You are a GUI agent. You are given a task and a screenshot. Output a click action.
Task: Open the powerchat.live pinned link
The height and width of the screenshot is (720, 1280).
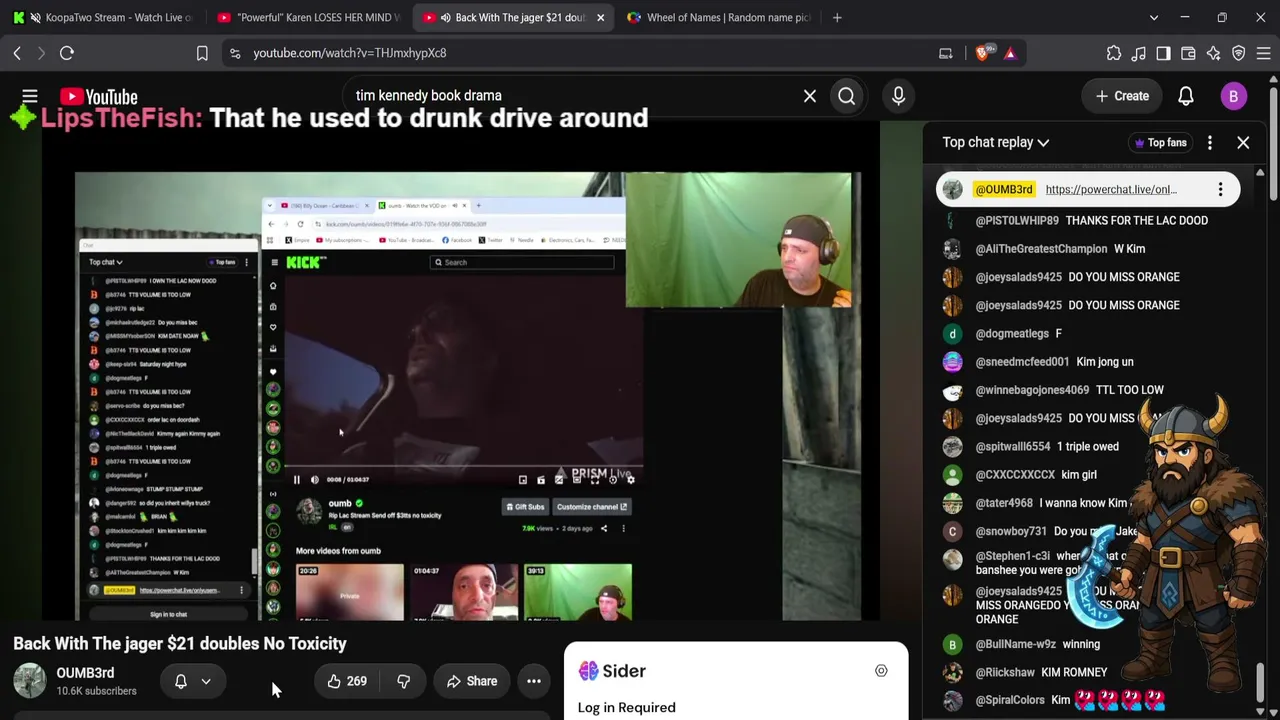coord(1111,189)
